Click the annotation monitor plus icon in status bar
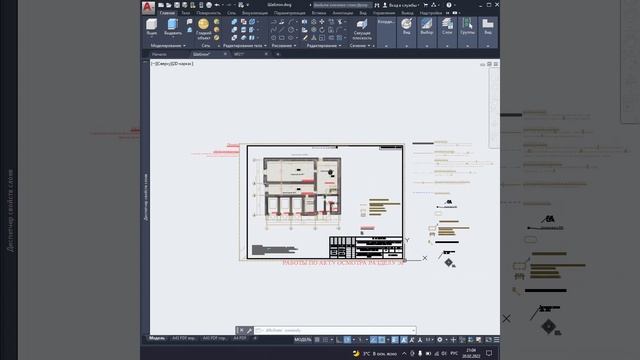This screenshot has width=640, height=360. point(453,340)
